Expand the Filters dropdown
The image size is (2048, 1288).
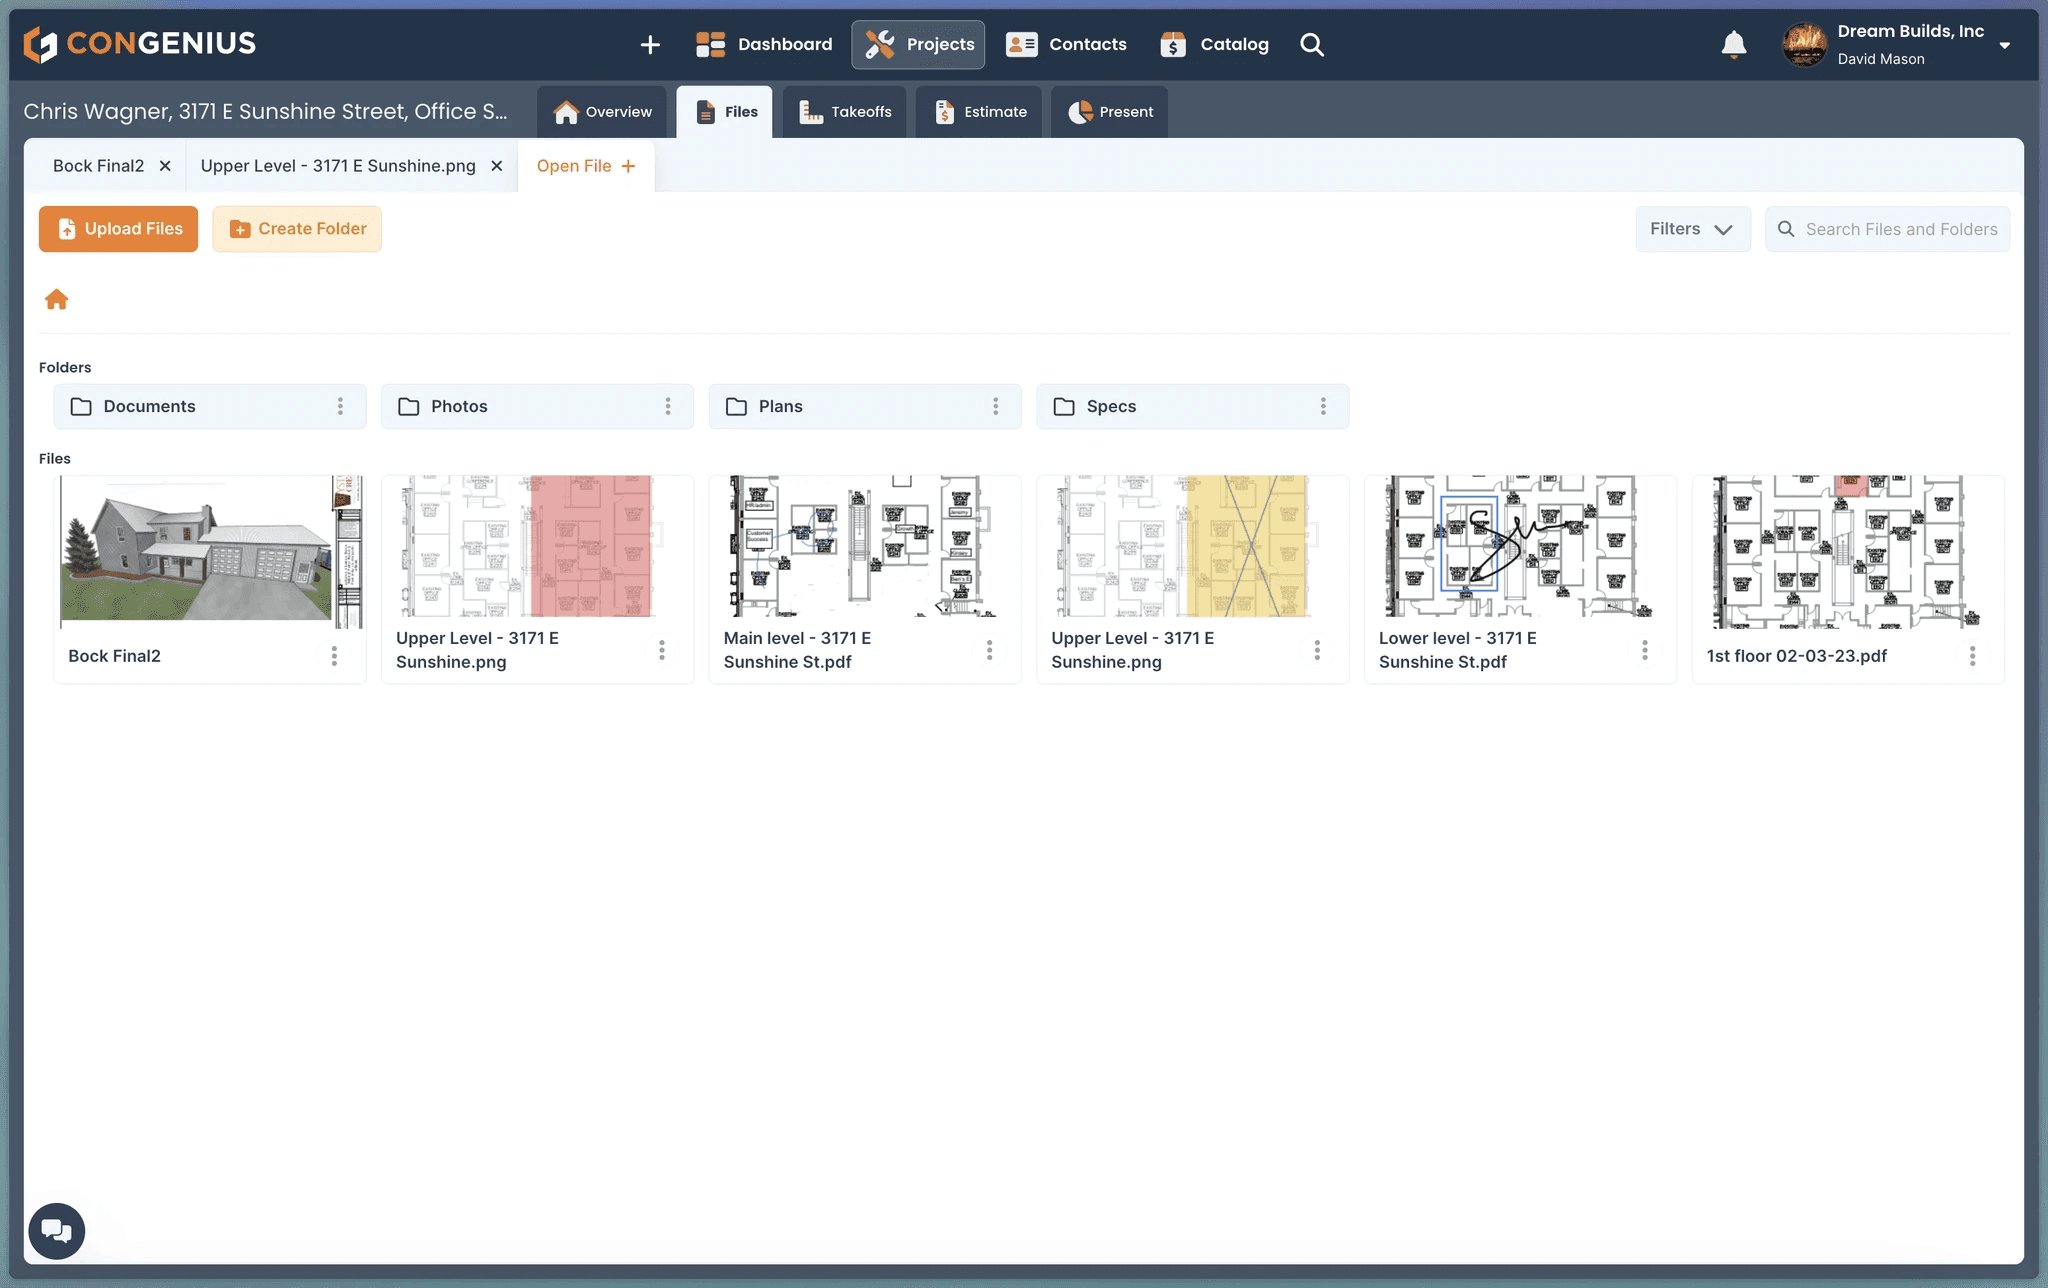(x=1692, y=229)
